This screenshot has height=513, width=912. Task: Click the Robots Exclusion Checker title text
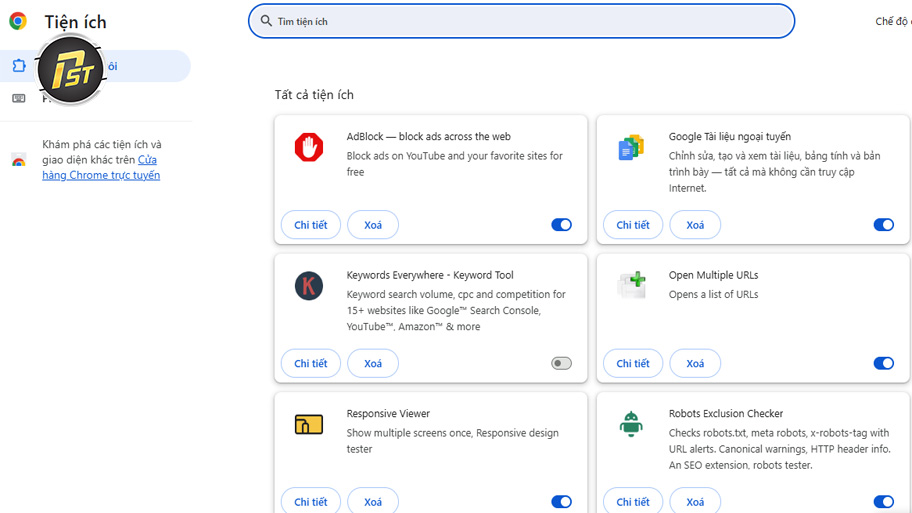click(726, 413)
